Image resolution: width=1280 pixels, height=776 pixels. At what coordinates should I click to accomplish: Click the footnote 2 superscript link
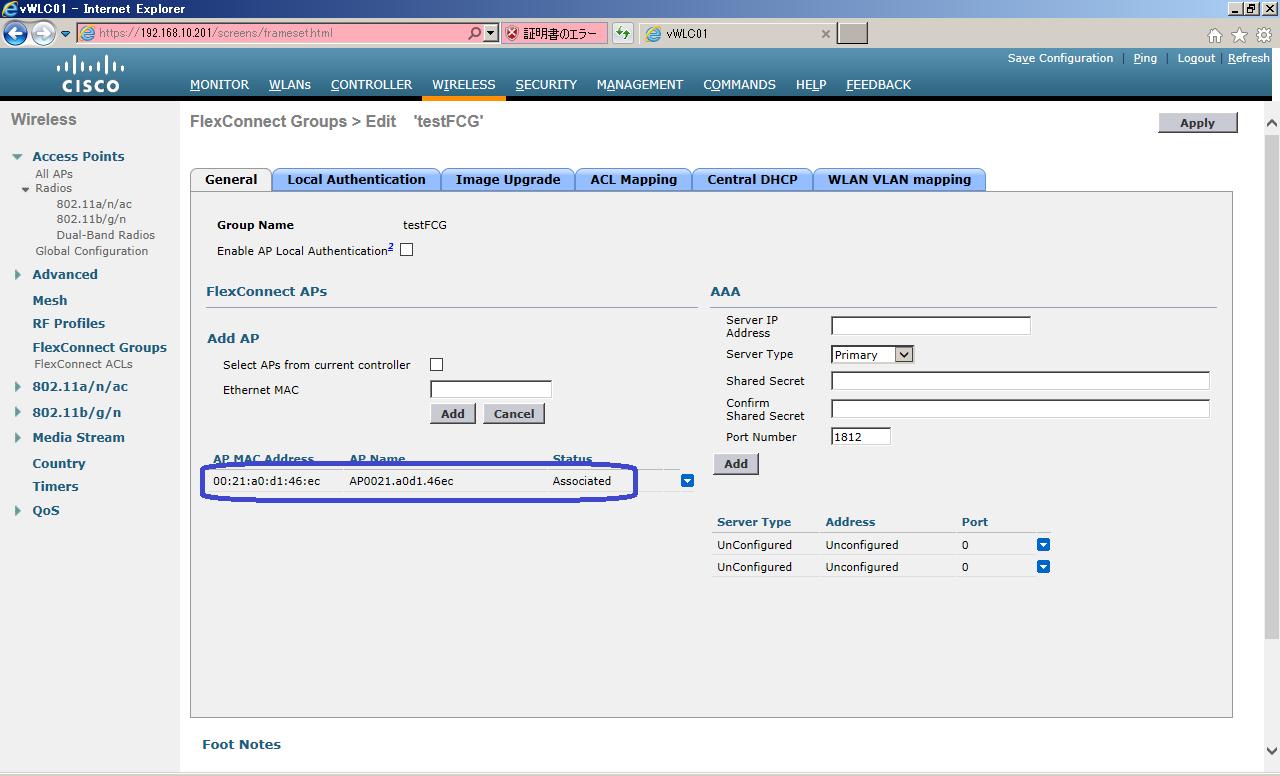(391, 247)
